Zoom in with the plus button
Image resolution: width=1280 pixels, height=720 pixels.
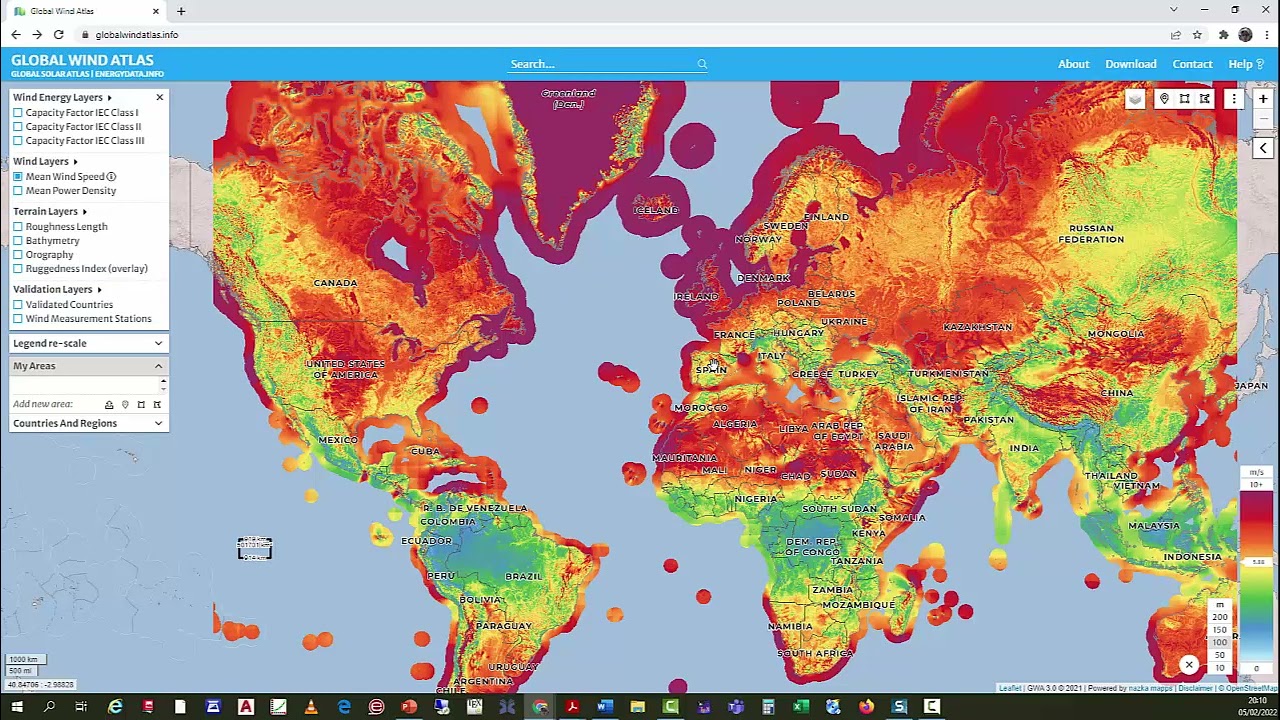pos(1263,99)
